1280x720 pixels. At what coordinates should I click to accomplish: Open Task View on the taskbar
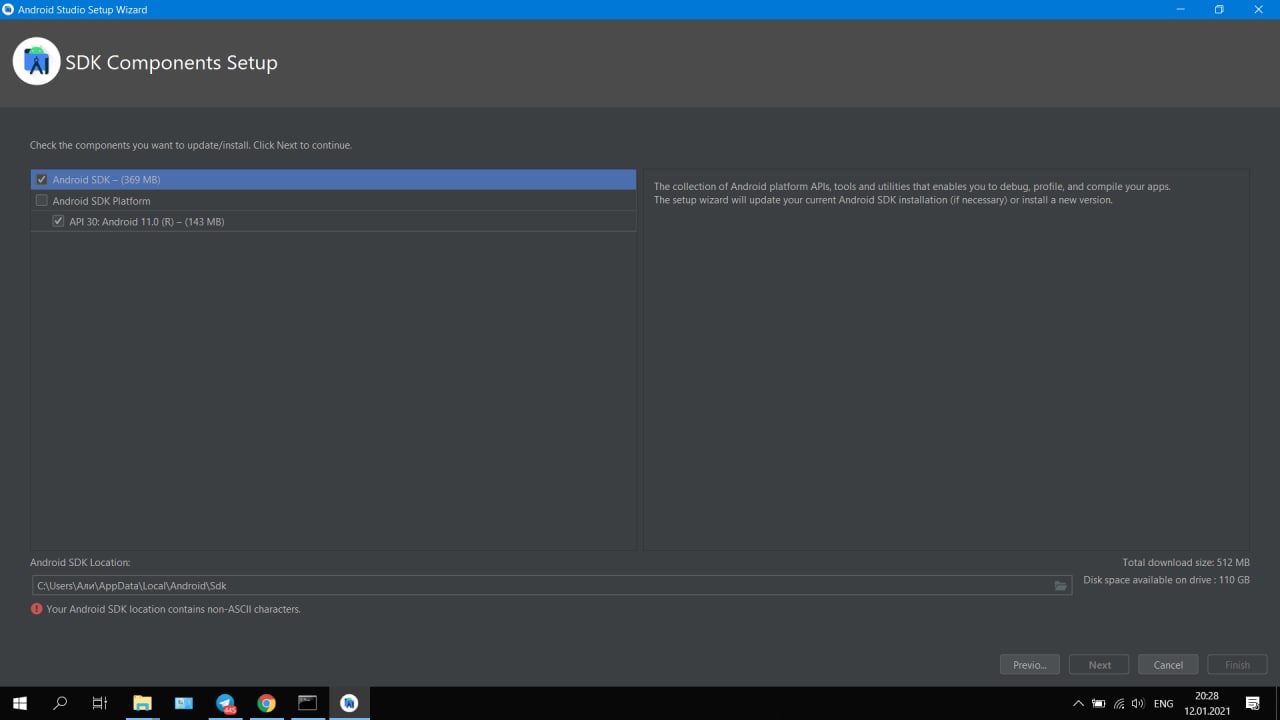(x=100, y=703)
